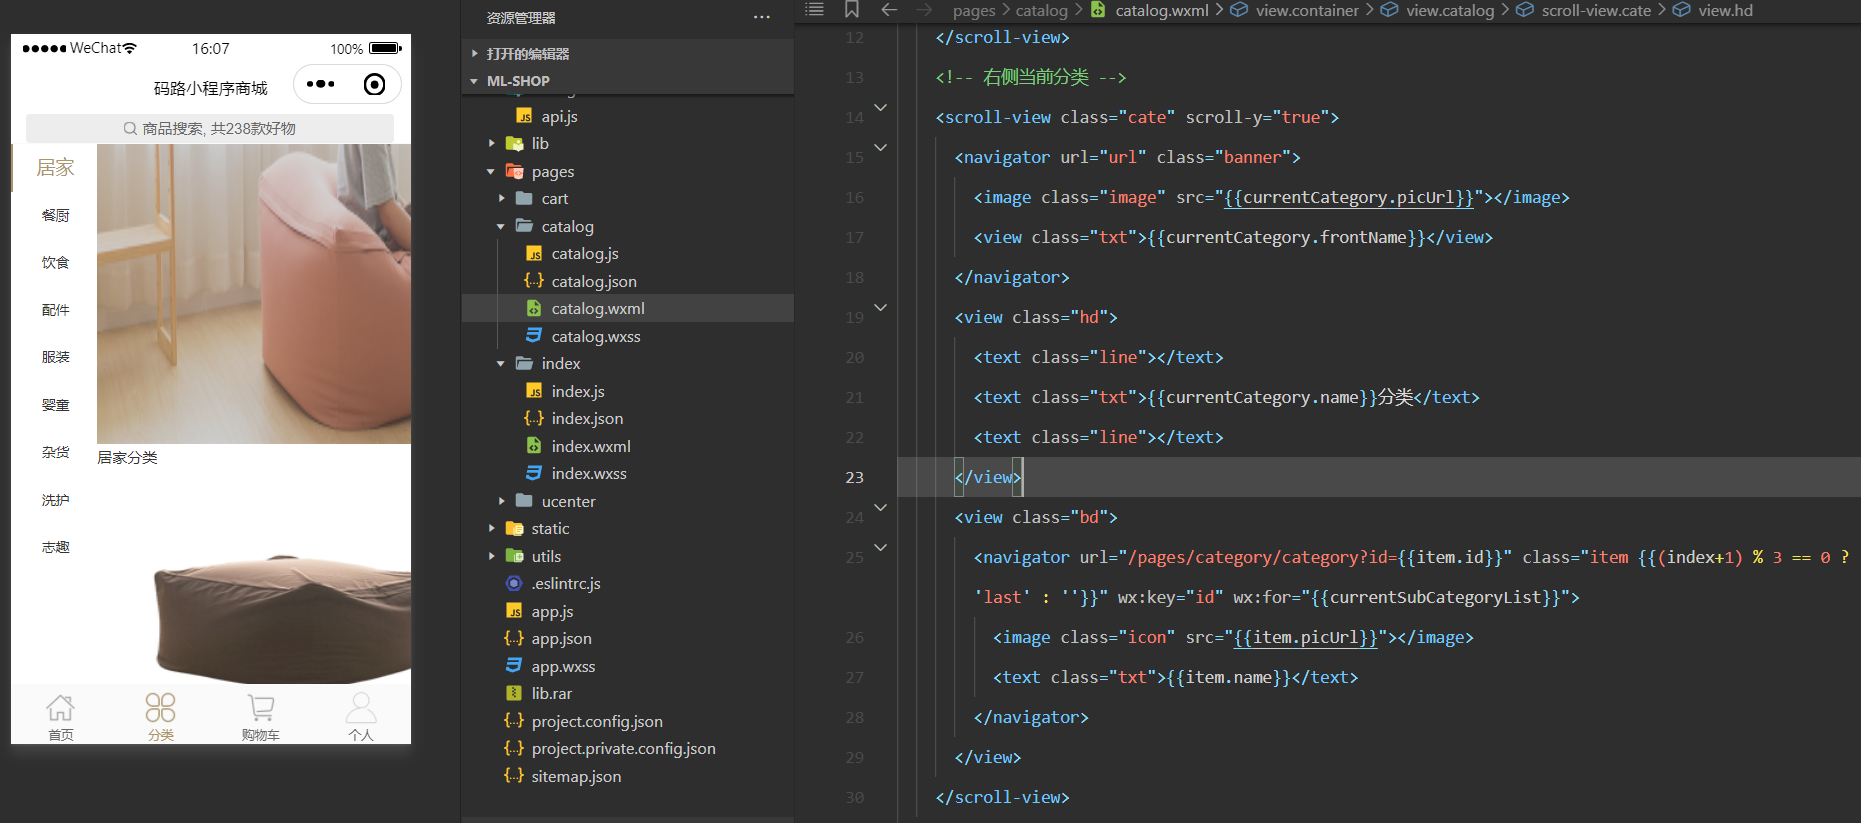Navigate back with the left arrow icon
Image resolution: width=1861 pixels, height=823 pixels.
pos(889,10)
